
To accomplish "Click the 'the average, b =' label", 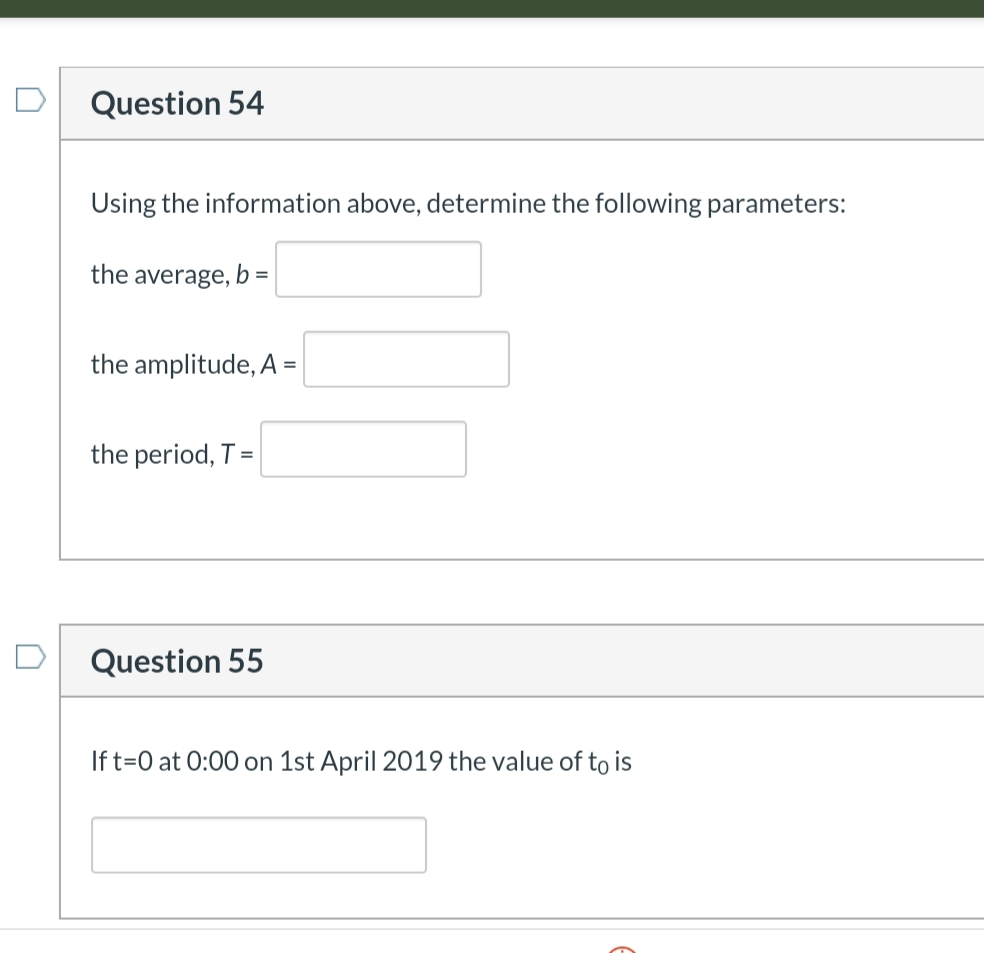I will point(179,275).
